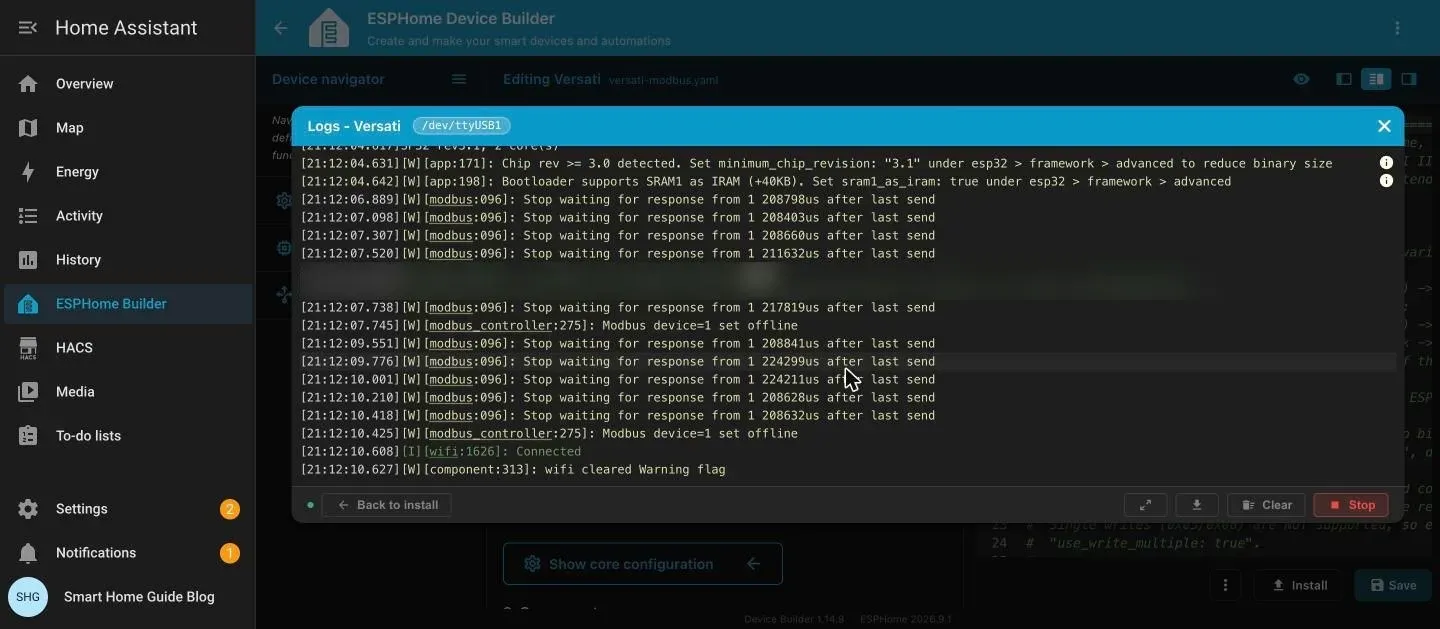Click the Device navigator heading

click(x=328, y=79)
